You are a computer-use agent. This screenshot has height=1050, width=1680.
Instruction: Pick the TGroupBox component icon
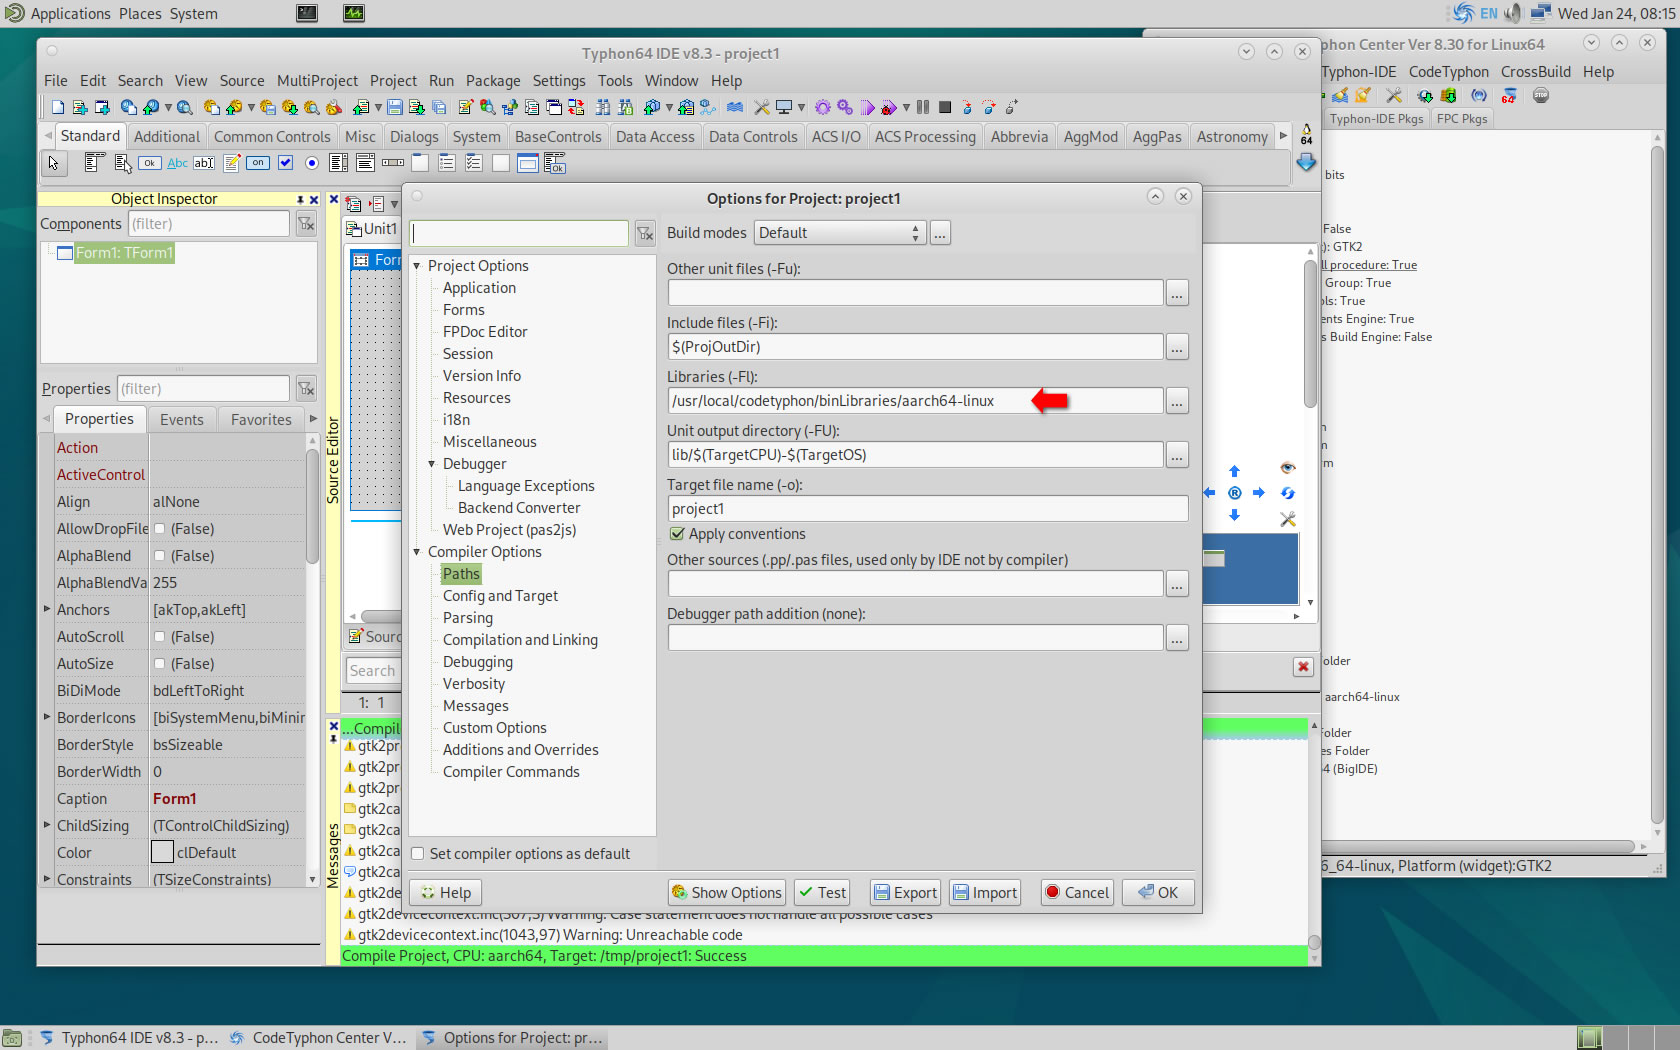tap(420, 163)
